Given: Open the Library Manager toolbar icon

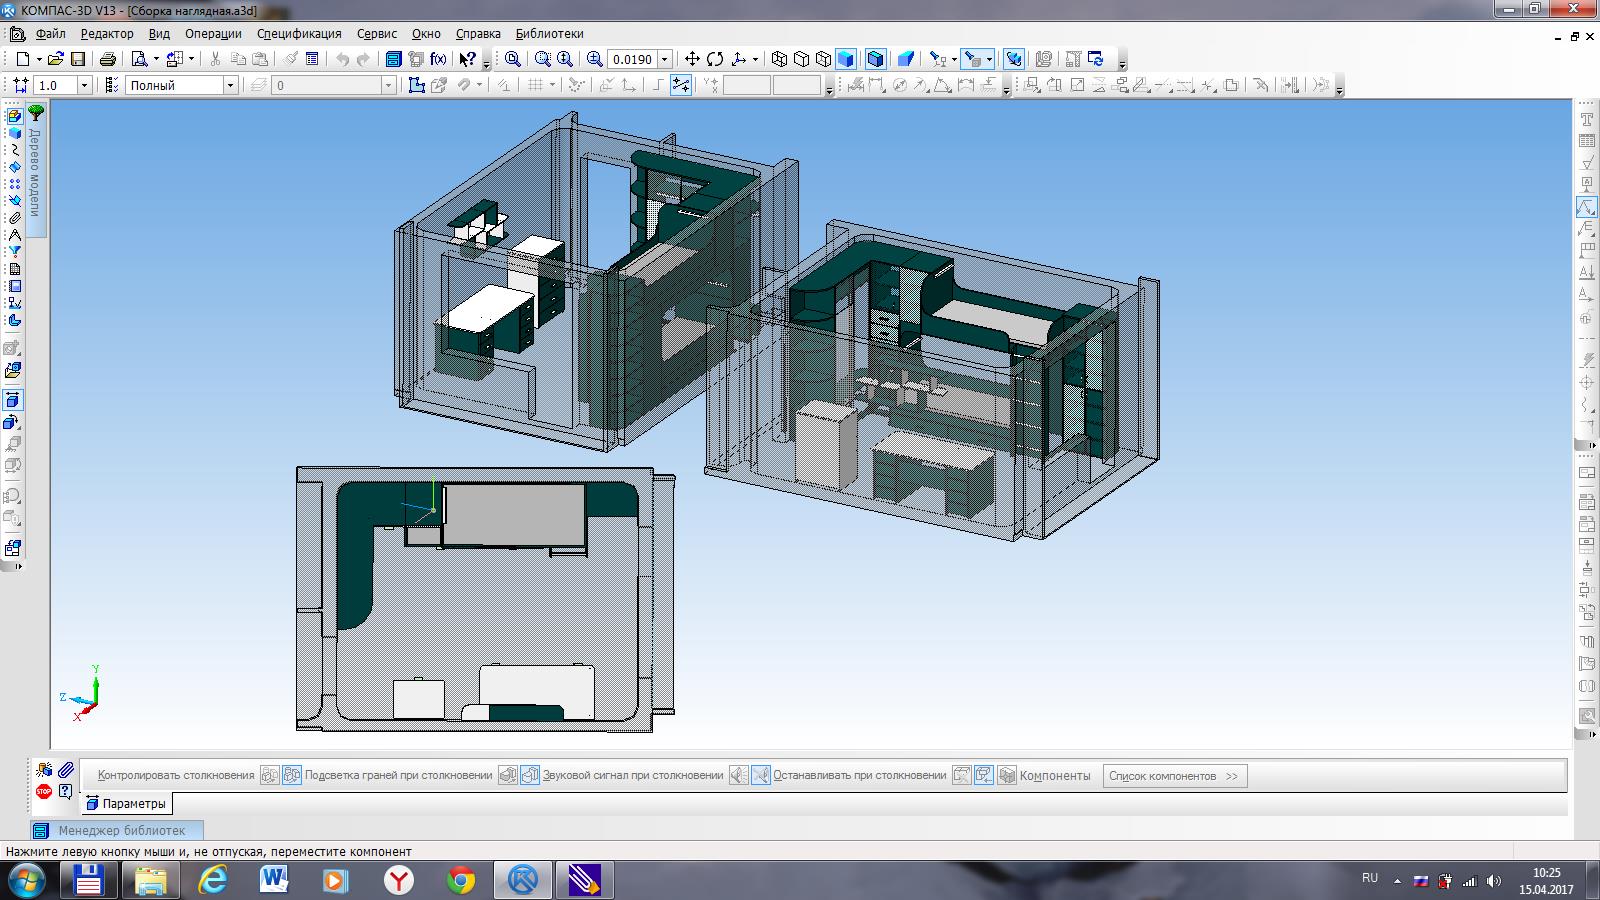Looking at the screenshot, I should point(394,59).
